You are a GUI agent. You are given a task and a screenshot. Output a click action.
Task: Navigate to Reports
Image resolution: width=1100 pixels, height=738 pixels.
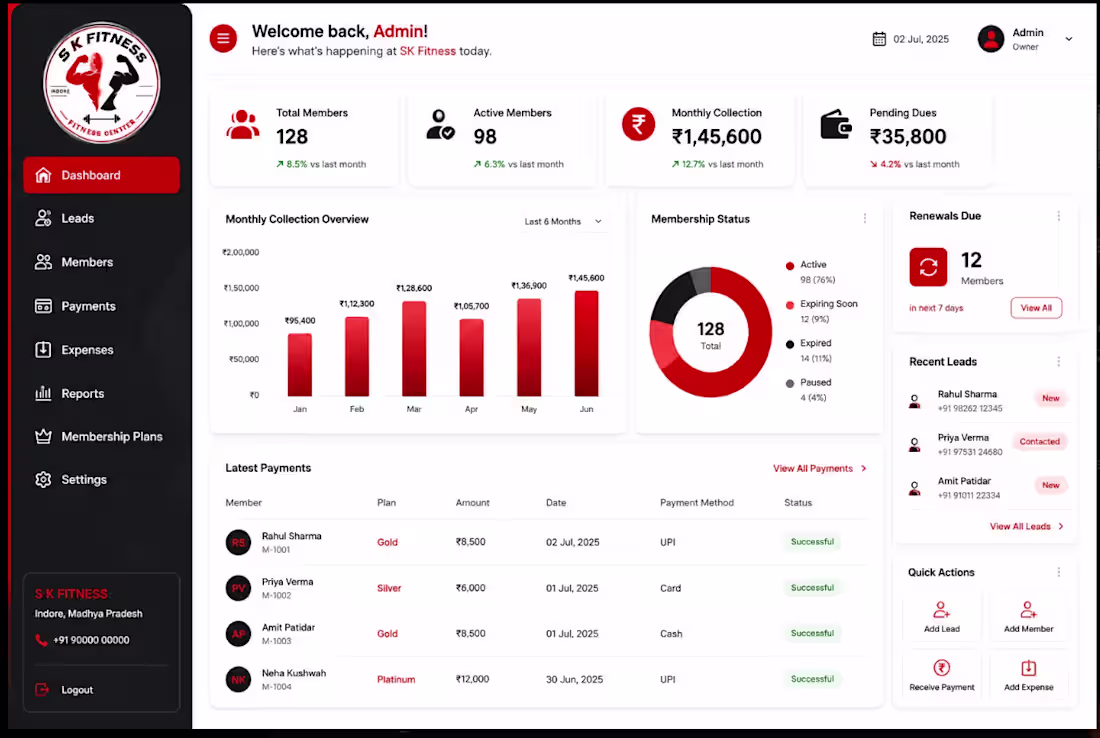point(102,394)
